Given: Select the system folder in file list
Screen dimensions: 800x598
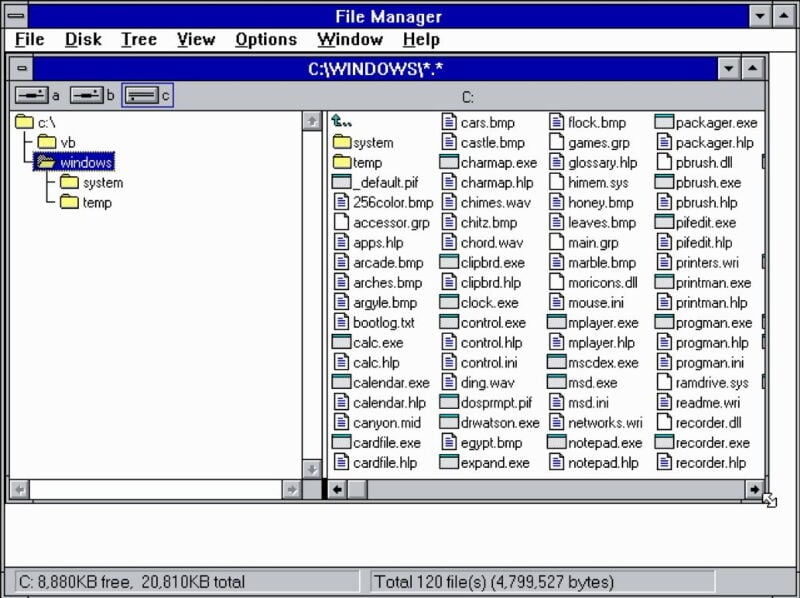Looking at the screenshot, I should tap(341, 142).
